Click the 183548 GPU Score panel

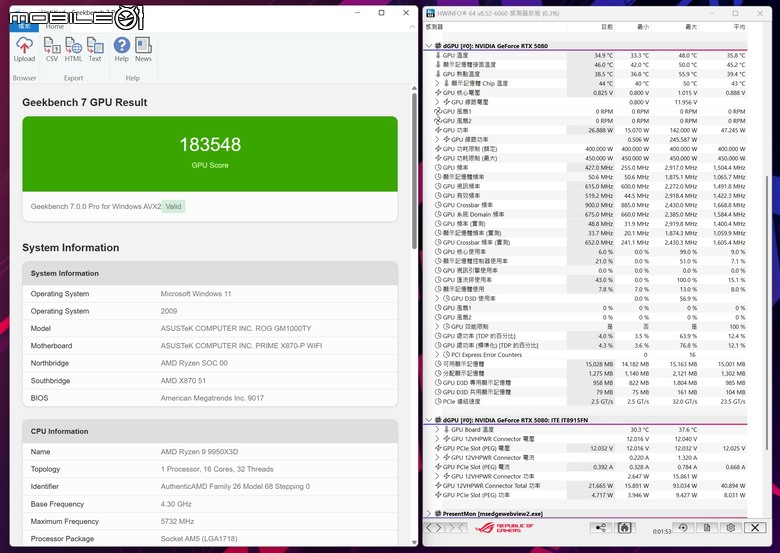pos(210,154)
